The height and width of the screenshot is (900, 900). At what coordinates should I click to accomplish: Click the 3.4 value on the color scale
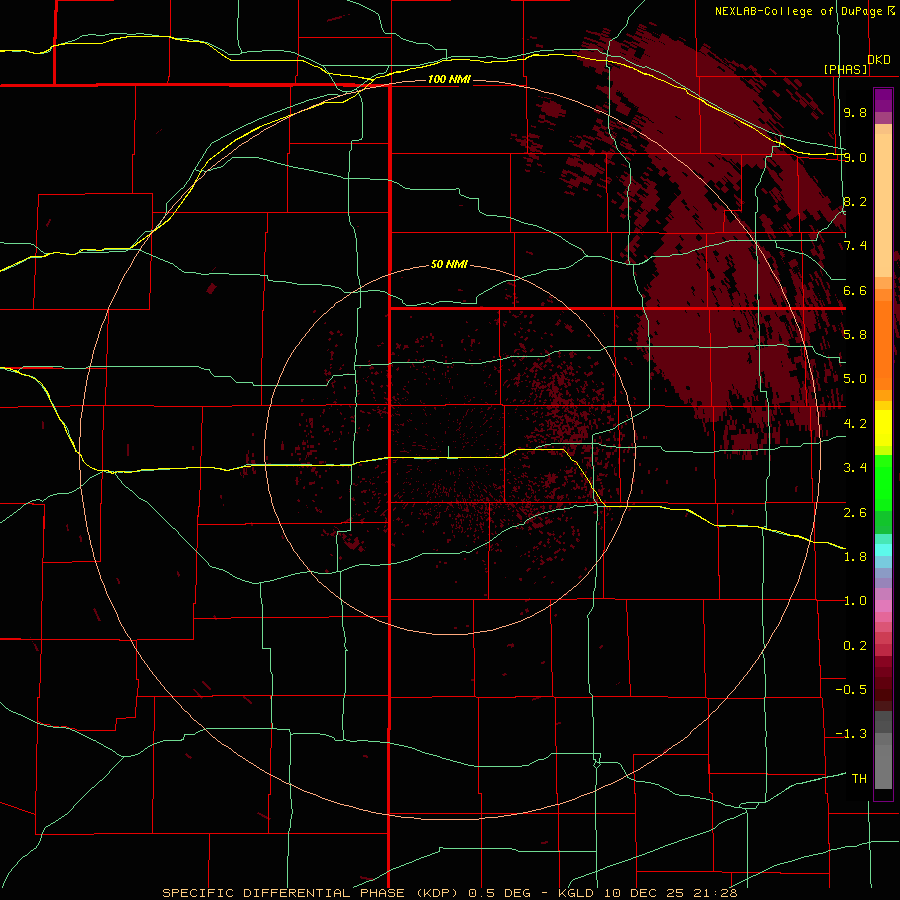[855, 468]
